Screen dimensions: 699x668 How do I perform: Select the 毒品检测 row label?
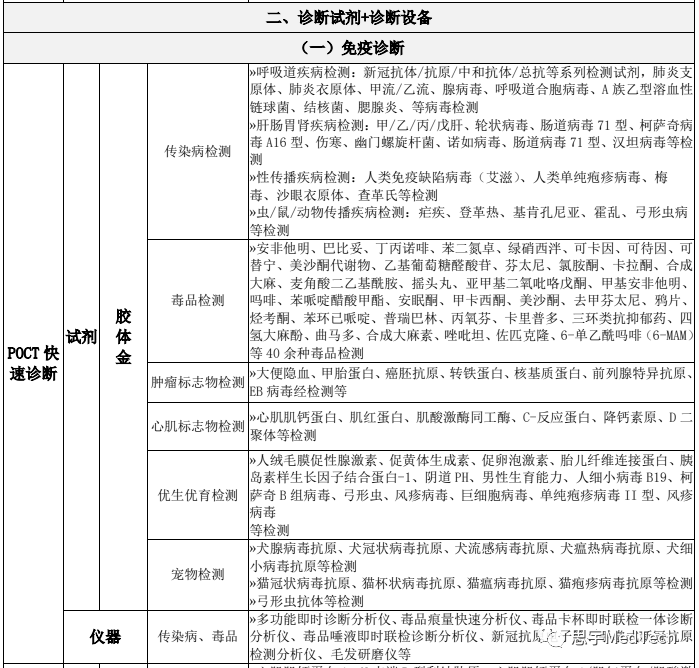point(197,300)
